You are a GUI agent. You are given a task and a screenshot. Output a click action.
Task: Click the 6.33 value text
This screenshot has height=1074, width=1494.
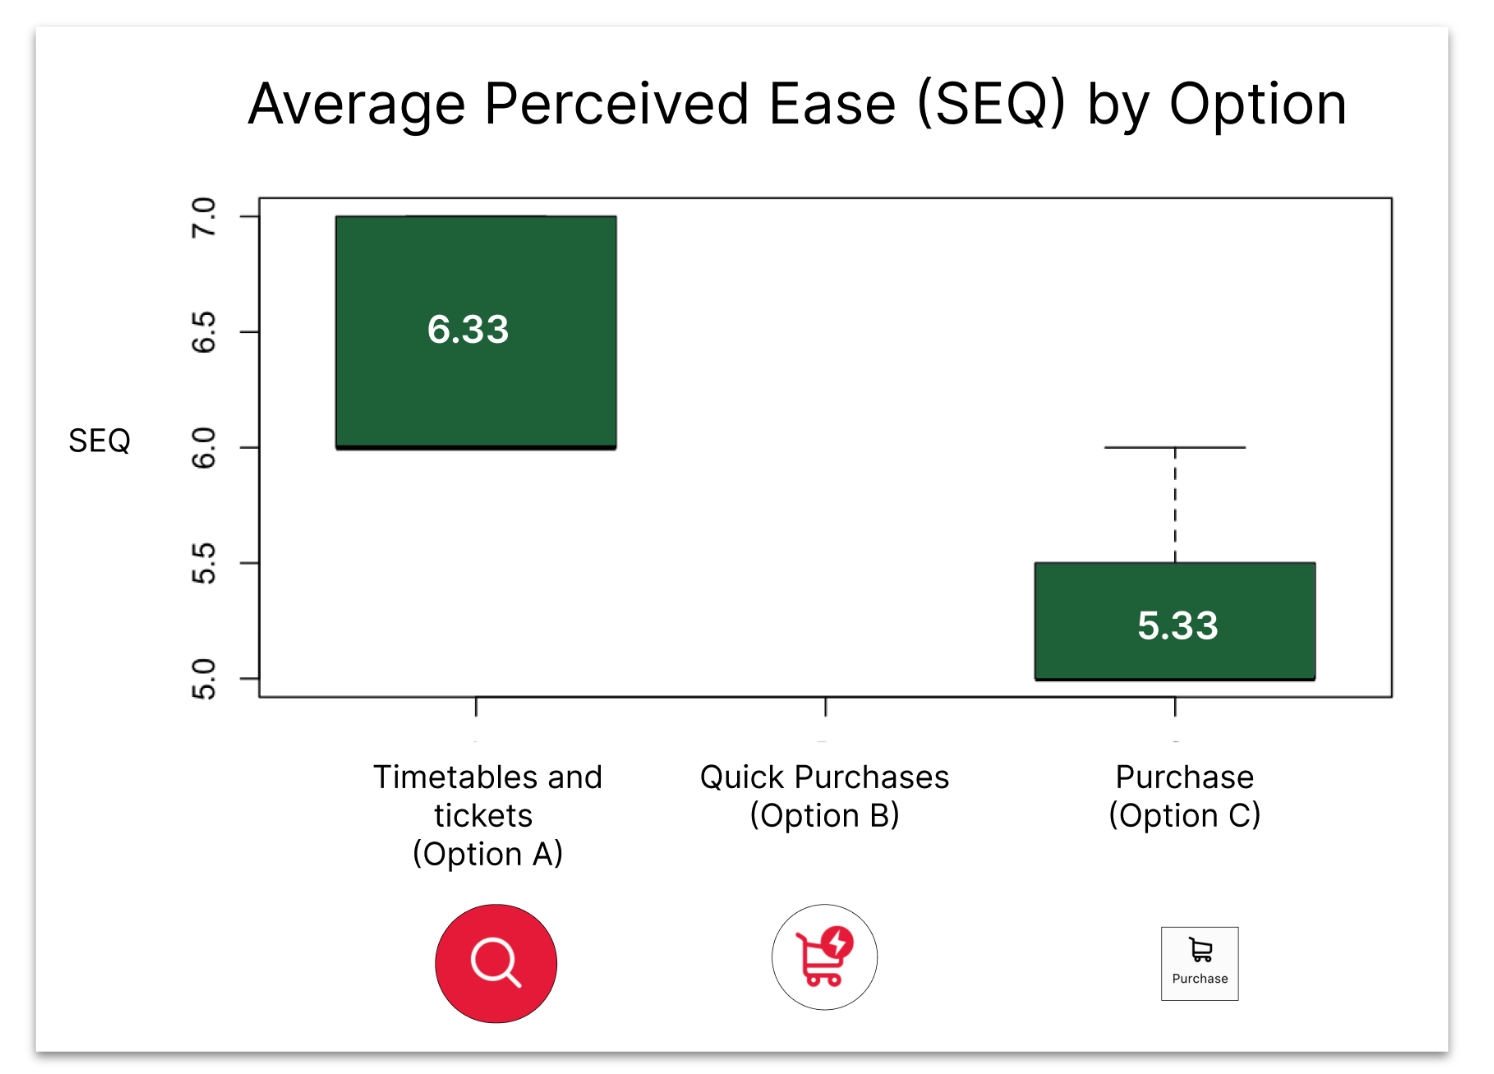pyautogui.click(x=468, y=329)
